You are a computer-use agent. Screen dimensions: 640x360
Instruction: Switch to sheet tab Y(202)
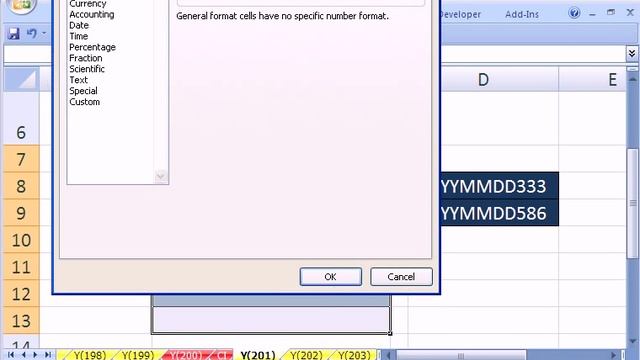[x=306, y=355]
